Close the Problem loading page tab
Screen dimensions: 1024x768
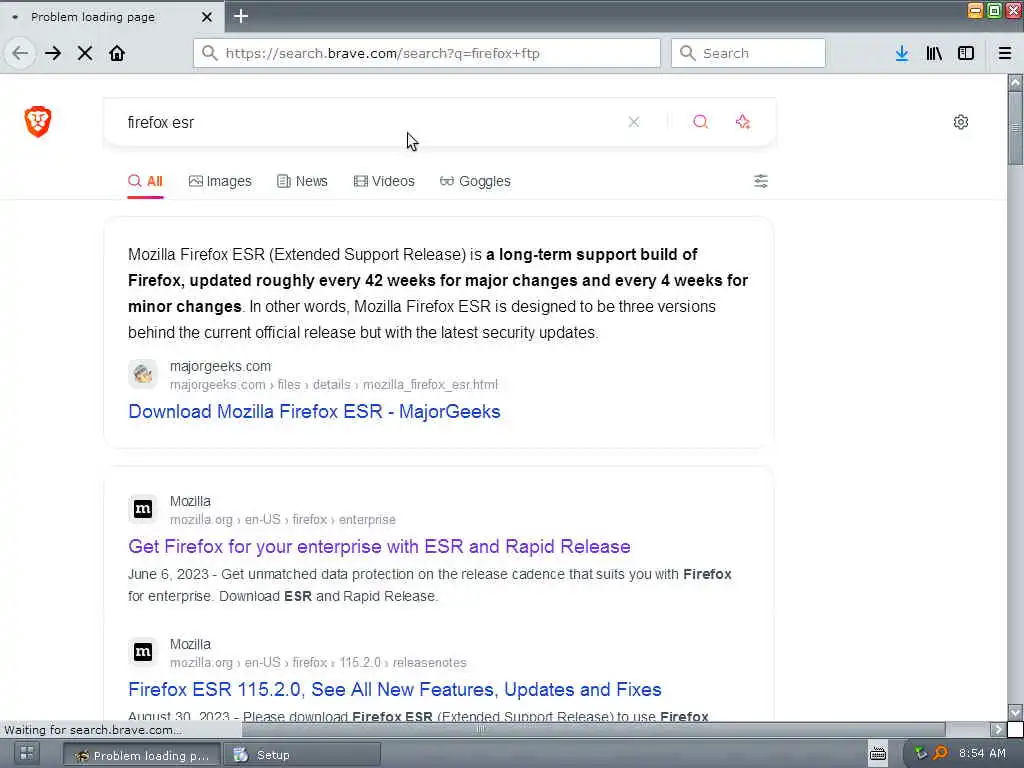coord(207,17)
